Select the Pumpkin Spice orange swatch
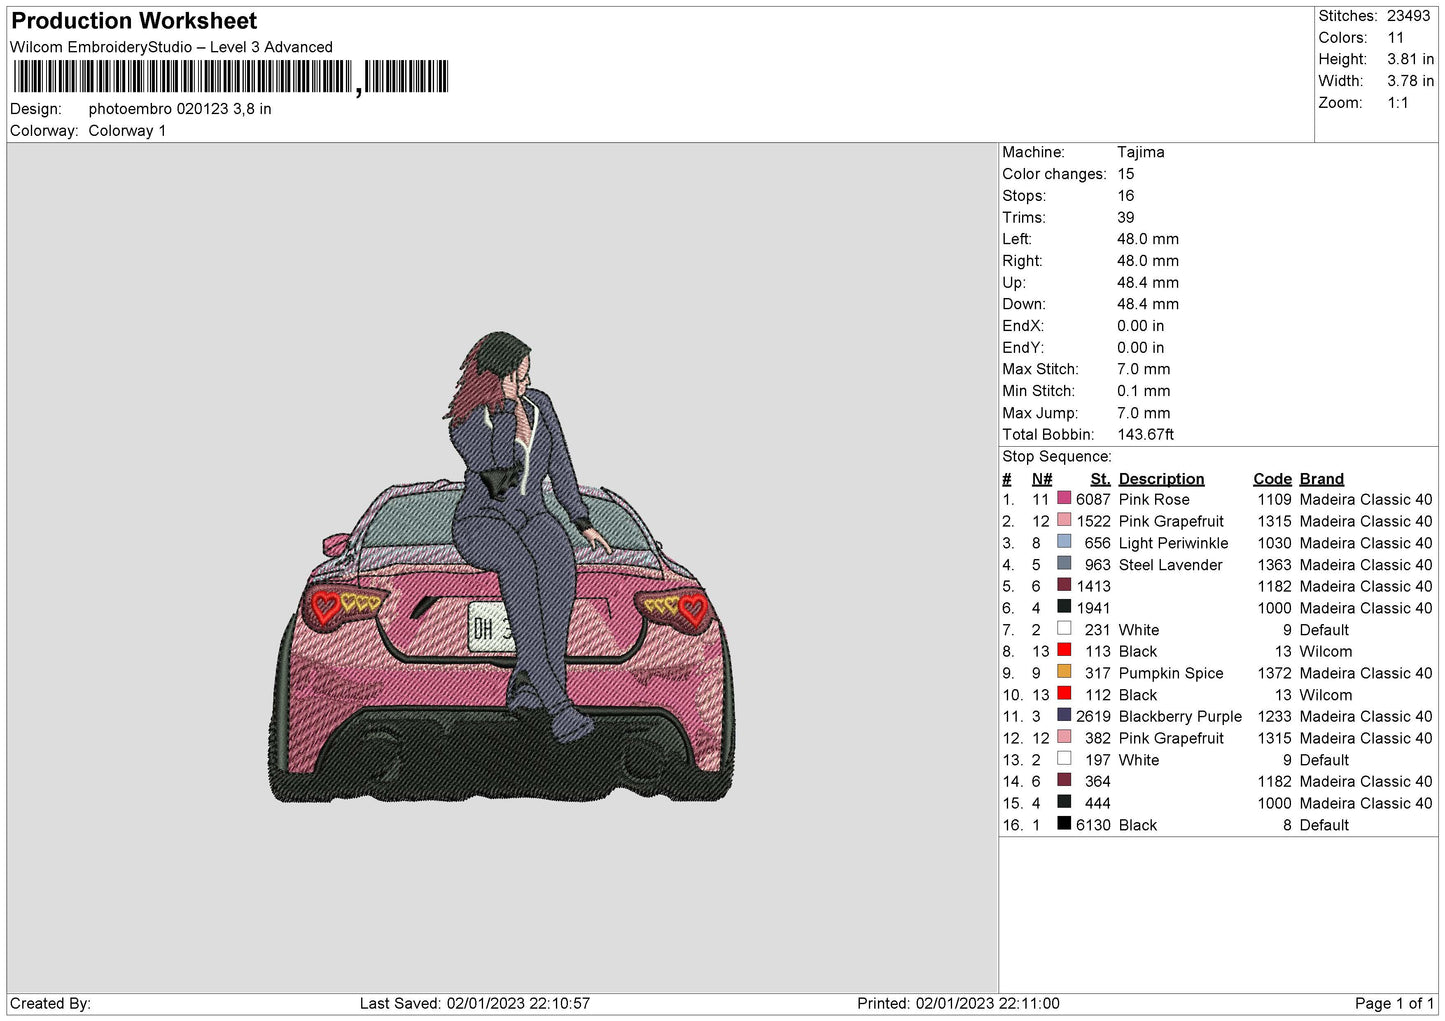Screen dimensions: 1445x1021 [1064, 672]
